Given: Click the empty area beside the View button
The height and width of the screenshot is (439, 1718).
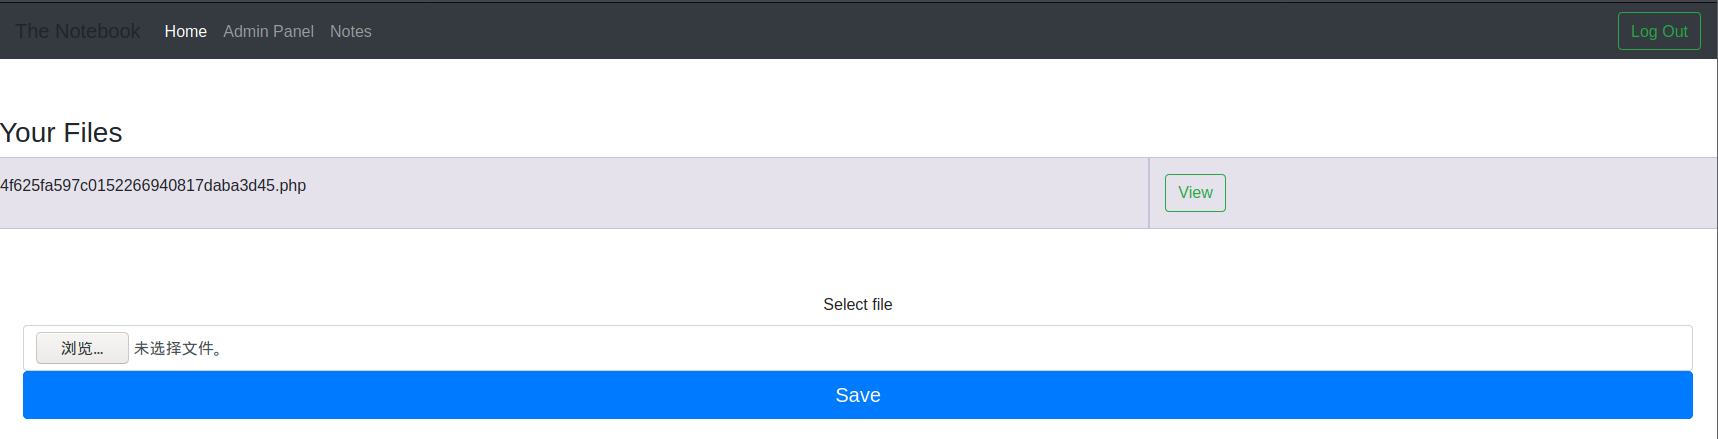Looking at the screenshot, I should [x=1470, y=193].
